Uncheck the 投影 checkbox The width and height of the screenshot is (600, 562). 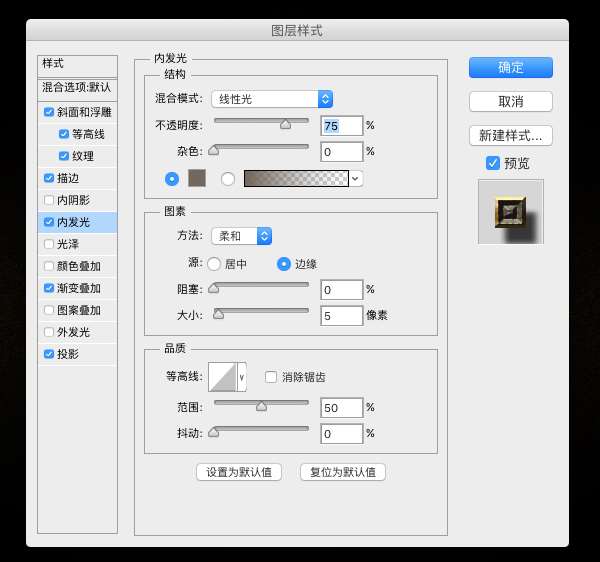[49, 354]
